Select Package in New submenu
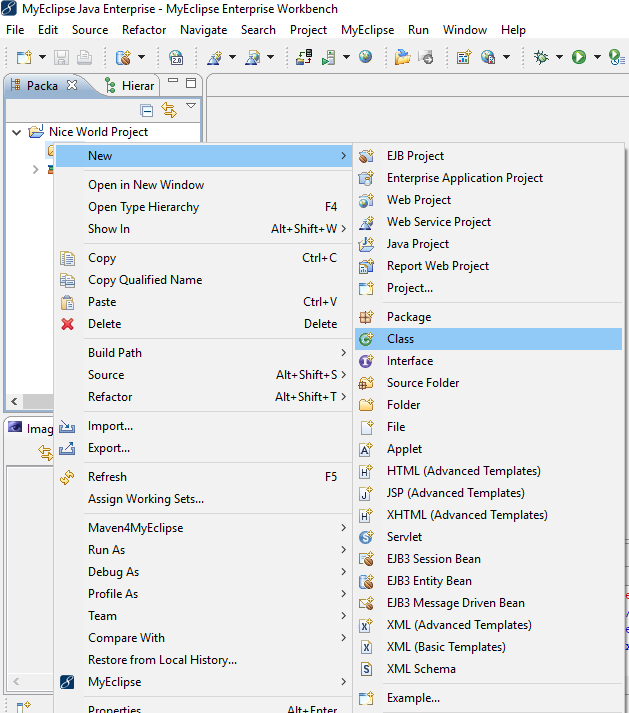This screenshot has width=629, height=713. pos(488,317)
